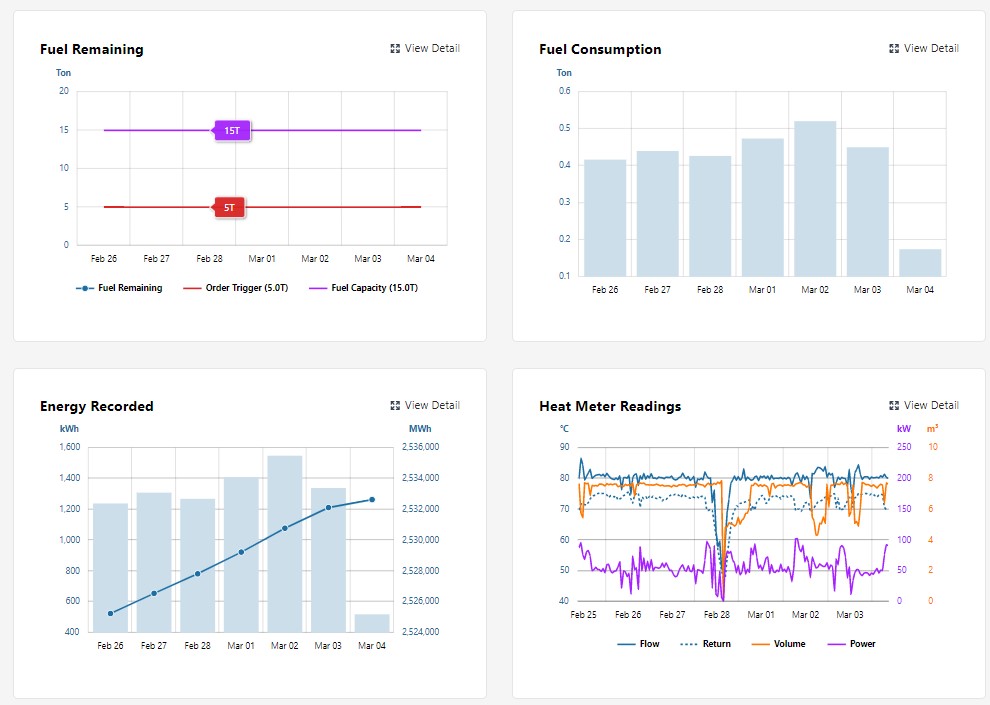Open View Detail for Energy Recorded
This screenshot has width=990, height=705.
pos(425,405)
